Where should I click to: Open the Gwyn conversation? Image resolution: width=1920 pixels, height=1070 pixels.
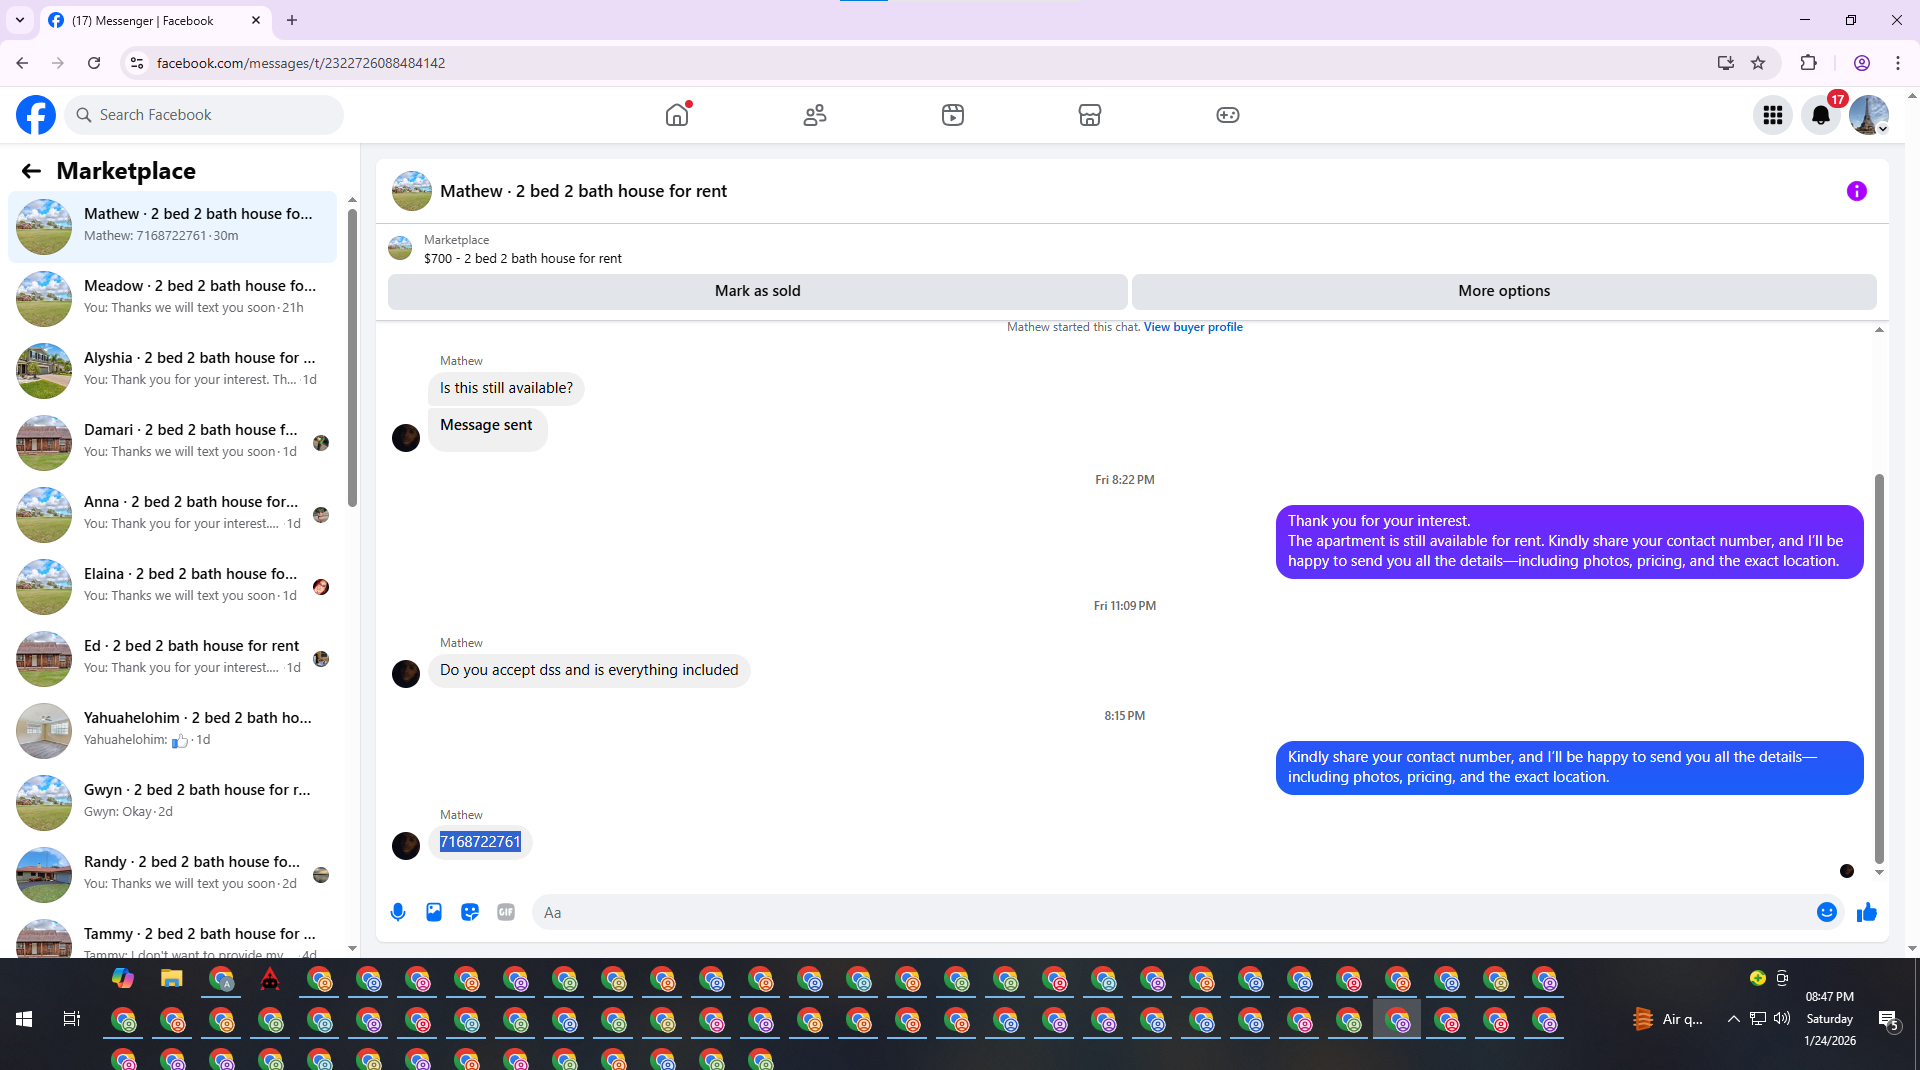[172, 803]
